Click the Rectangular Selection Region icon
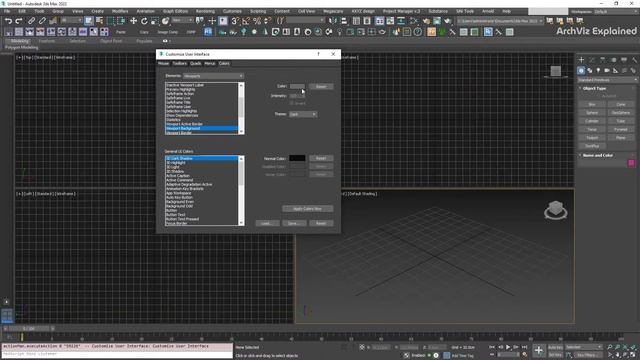The height and width of the screenshot is (360, 640). click(110, 20)
